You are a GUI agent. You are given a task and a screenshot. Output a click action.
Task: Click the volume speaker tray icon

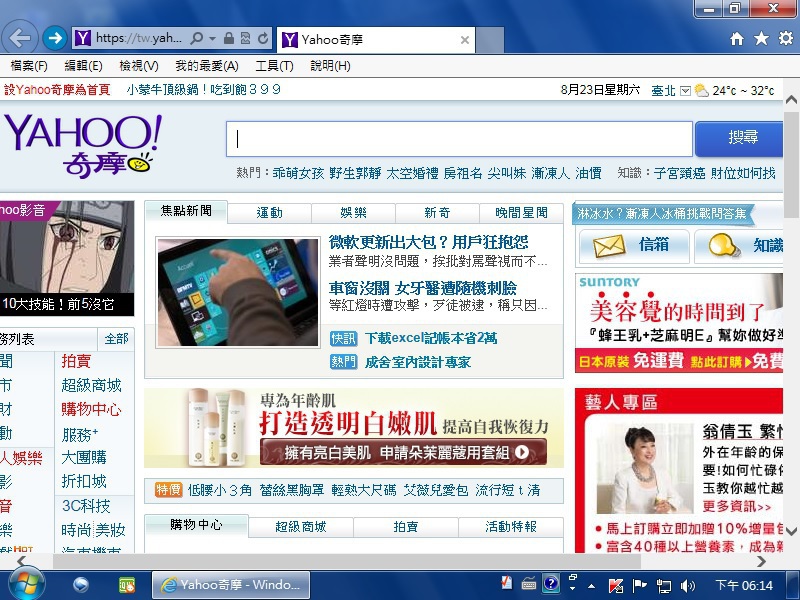pos(688,585)
